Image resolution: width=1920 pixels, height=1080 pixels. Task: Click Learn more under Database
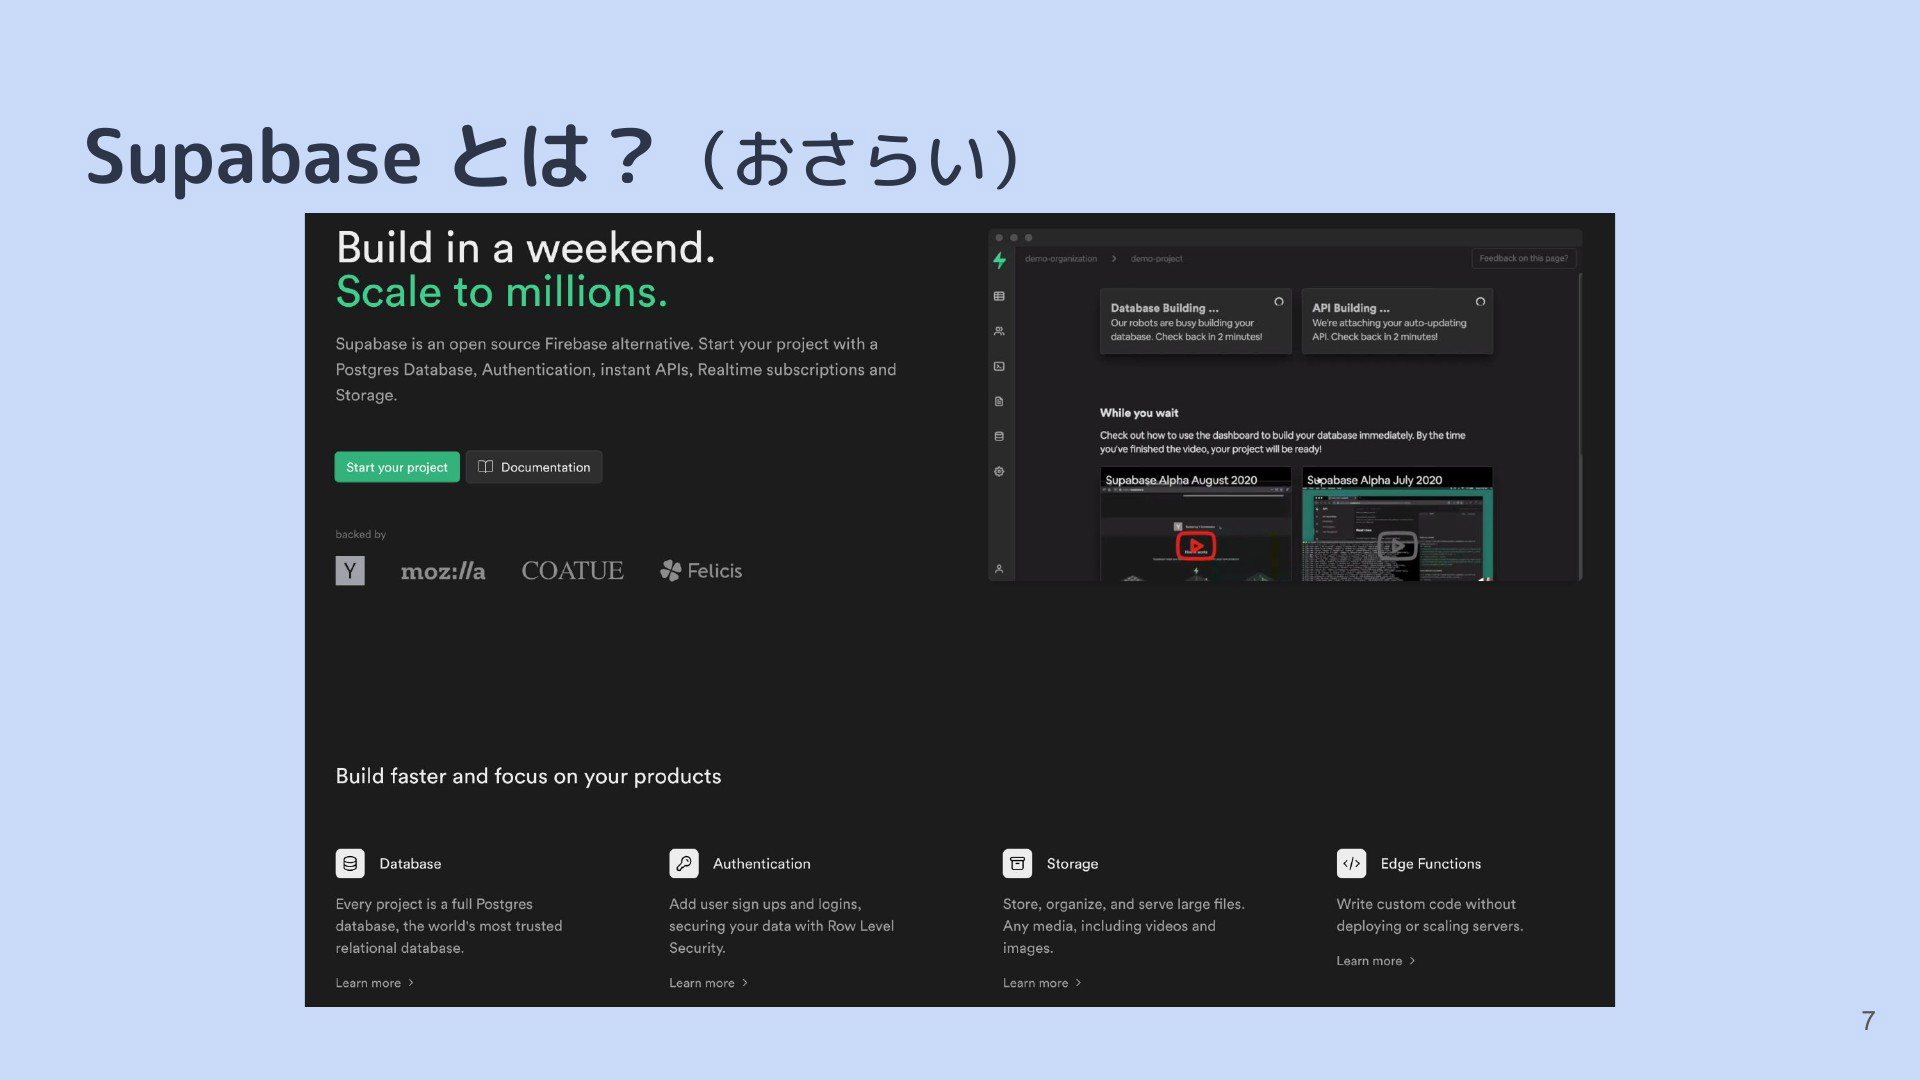tap(374, 983)
